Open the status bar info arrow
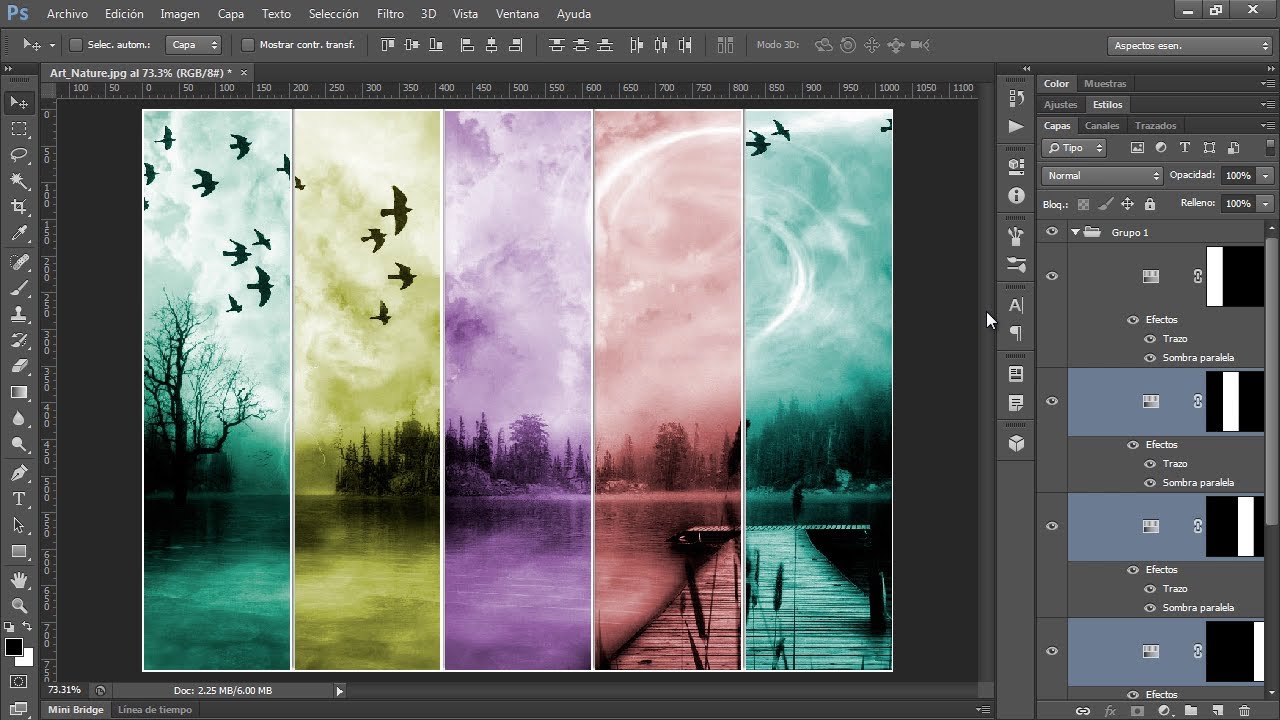This screenshot has height=720, width=1280. coord(339,691)
